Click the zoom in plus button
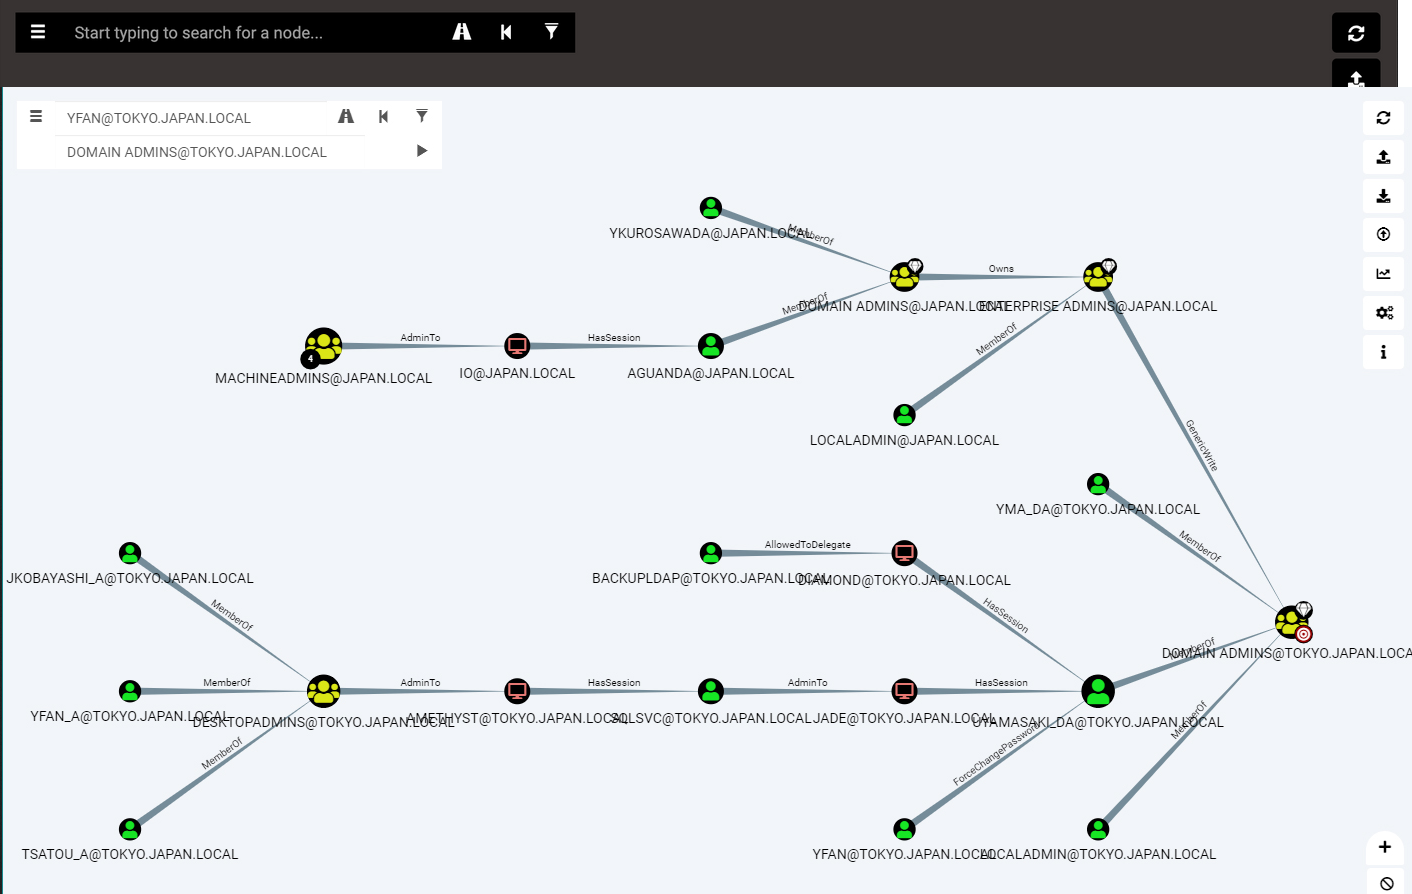The image size is (1412, 894). click(1385, 847)
